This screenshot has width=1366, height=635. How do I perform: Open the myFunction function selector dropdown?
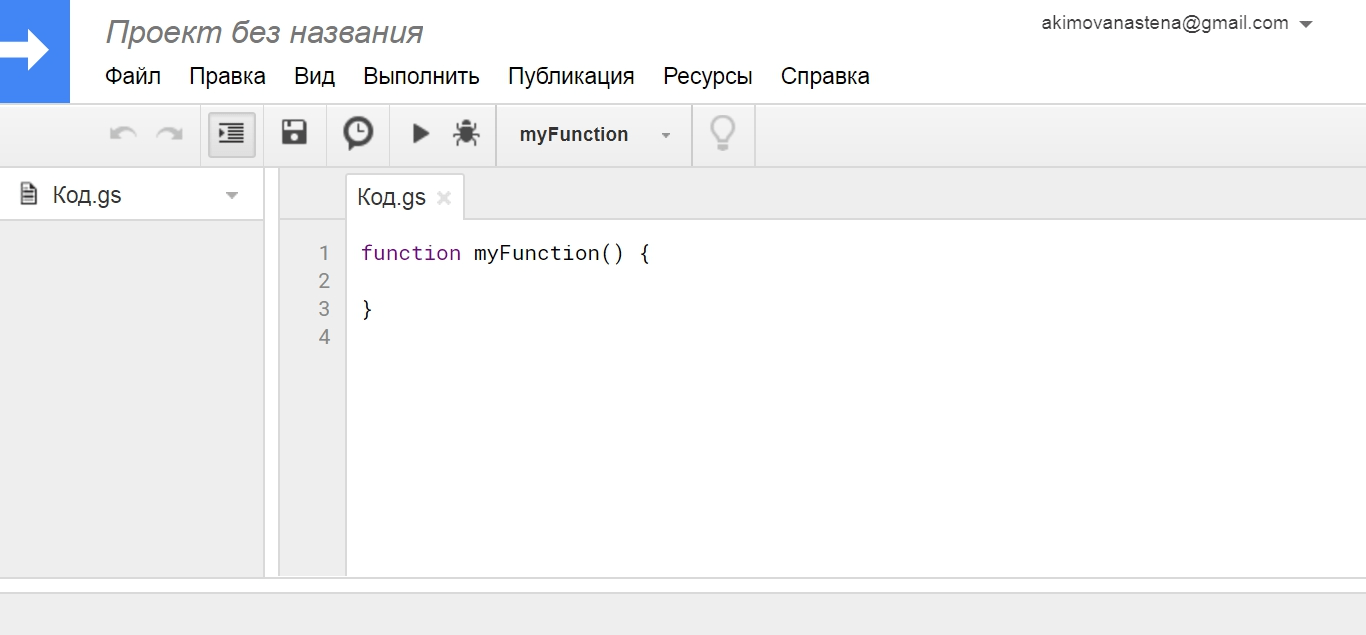[665, 134]
